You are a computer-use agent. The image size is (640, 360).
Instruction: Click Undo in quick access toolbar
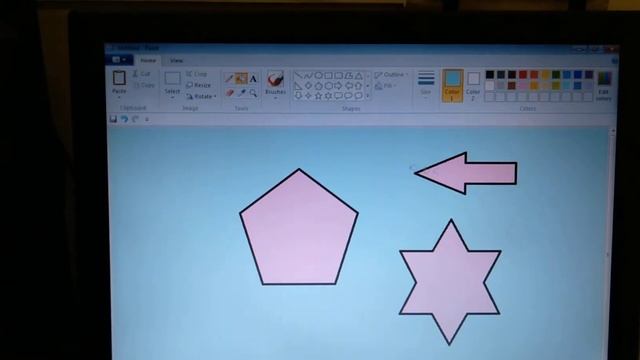click(124, 119)
